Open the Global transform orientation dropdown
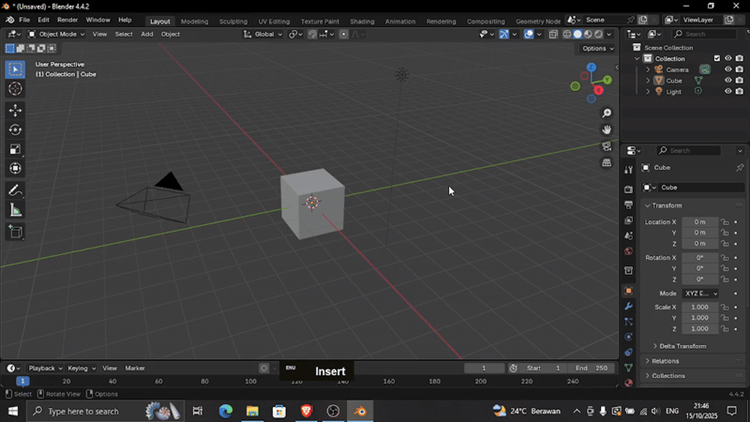750x422 pixels. [264, 34]
